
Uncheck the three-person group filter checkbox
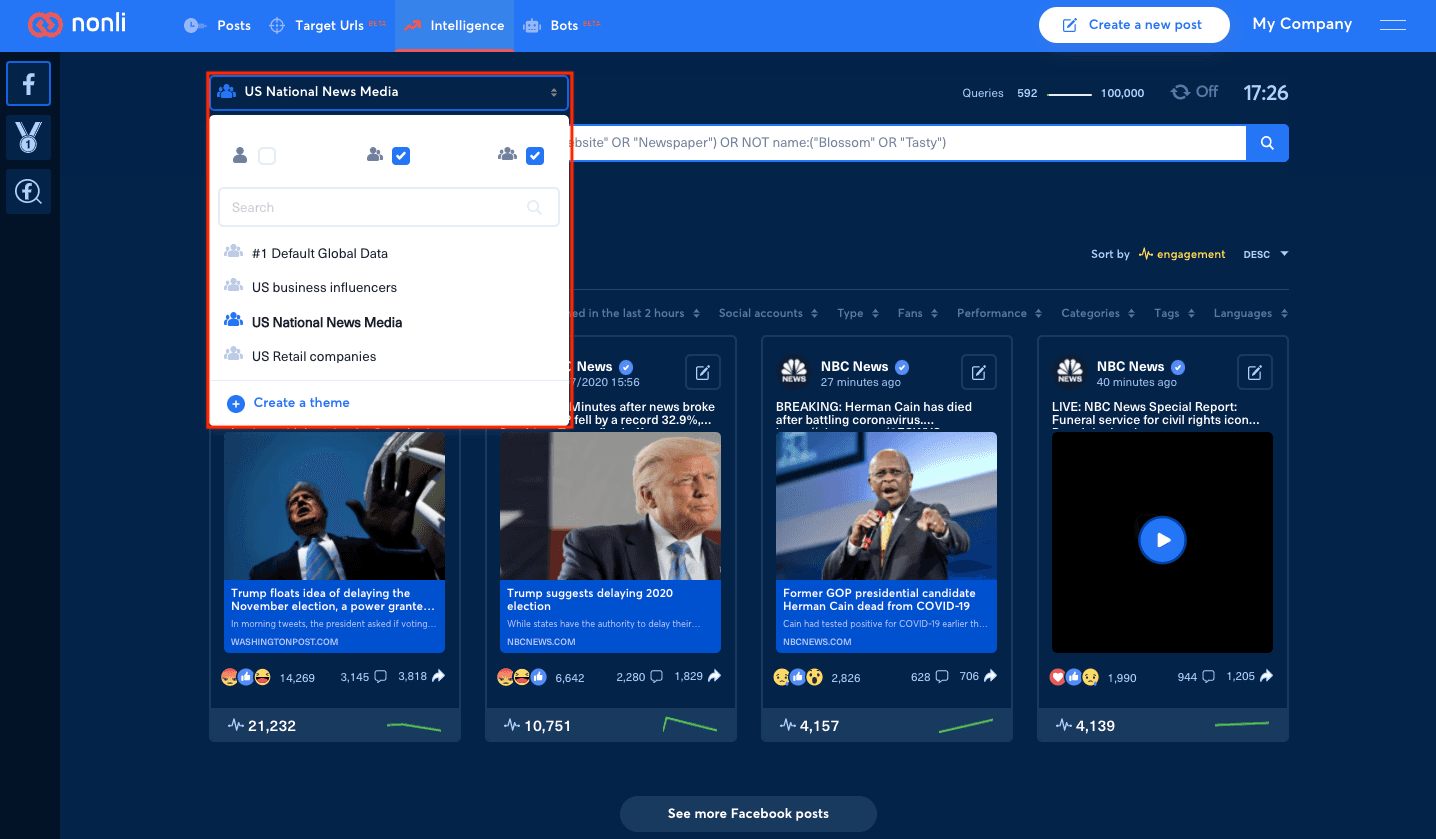click(x=535, y=156)
